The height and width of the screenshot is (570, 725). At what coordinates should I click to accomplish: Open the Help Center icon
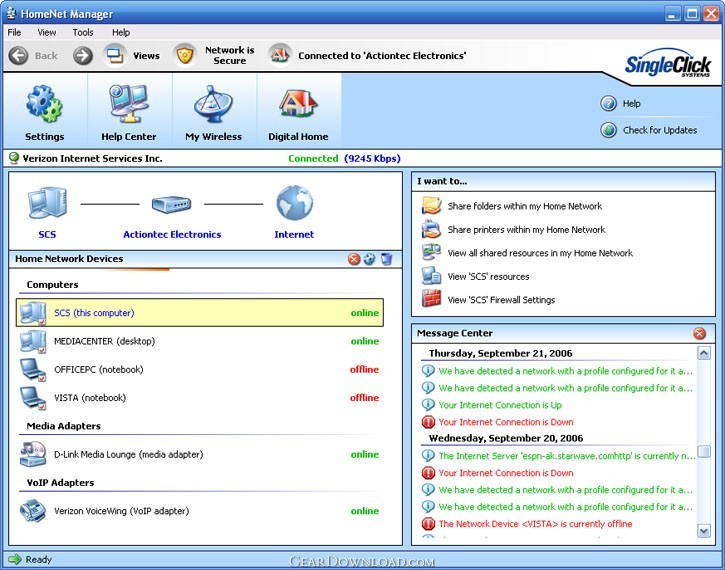tap(129, 104)
